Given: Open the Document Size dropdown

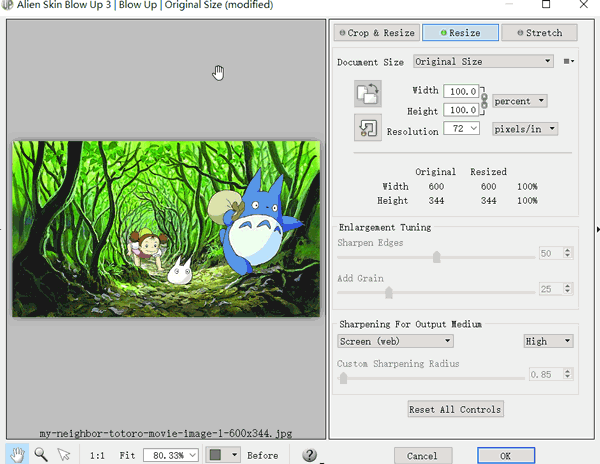Looking at the screenshot, I should tap(483, 61).
